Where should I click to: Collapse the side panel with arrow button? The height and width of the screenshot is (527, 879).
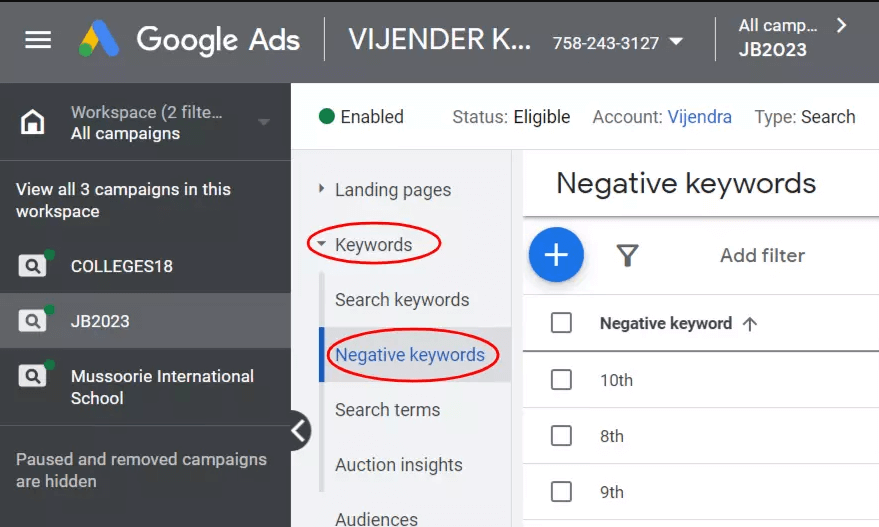coord(300,431)
